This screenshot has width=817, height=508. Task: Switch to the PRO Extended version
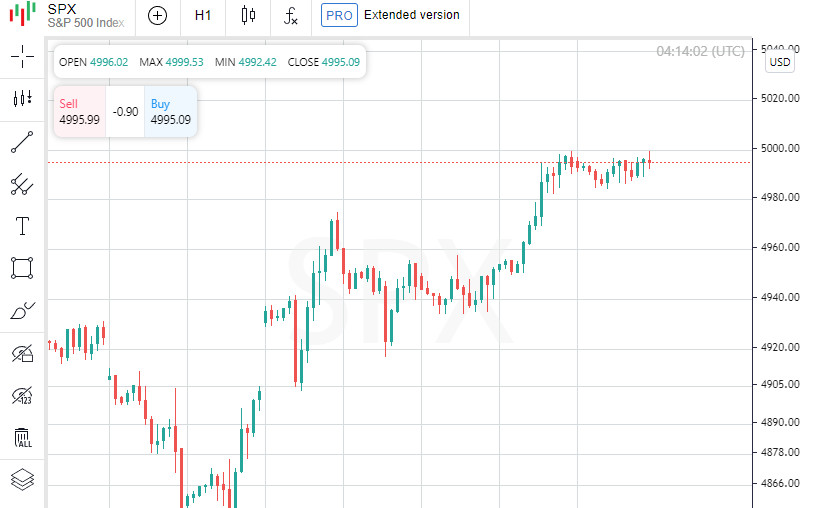[391, 15]
